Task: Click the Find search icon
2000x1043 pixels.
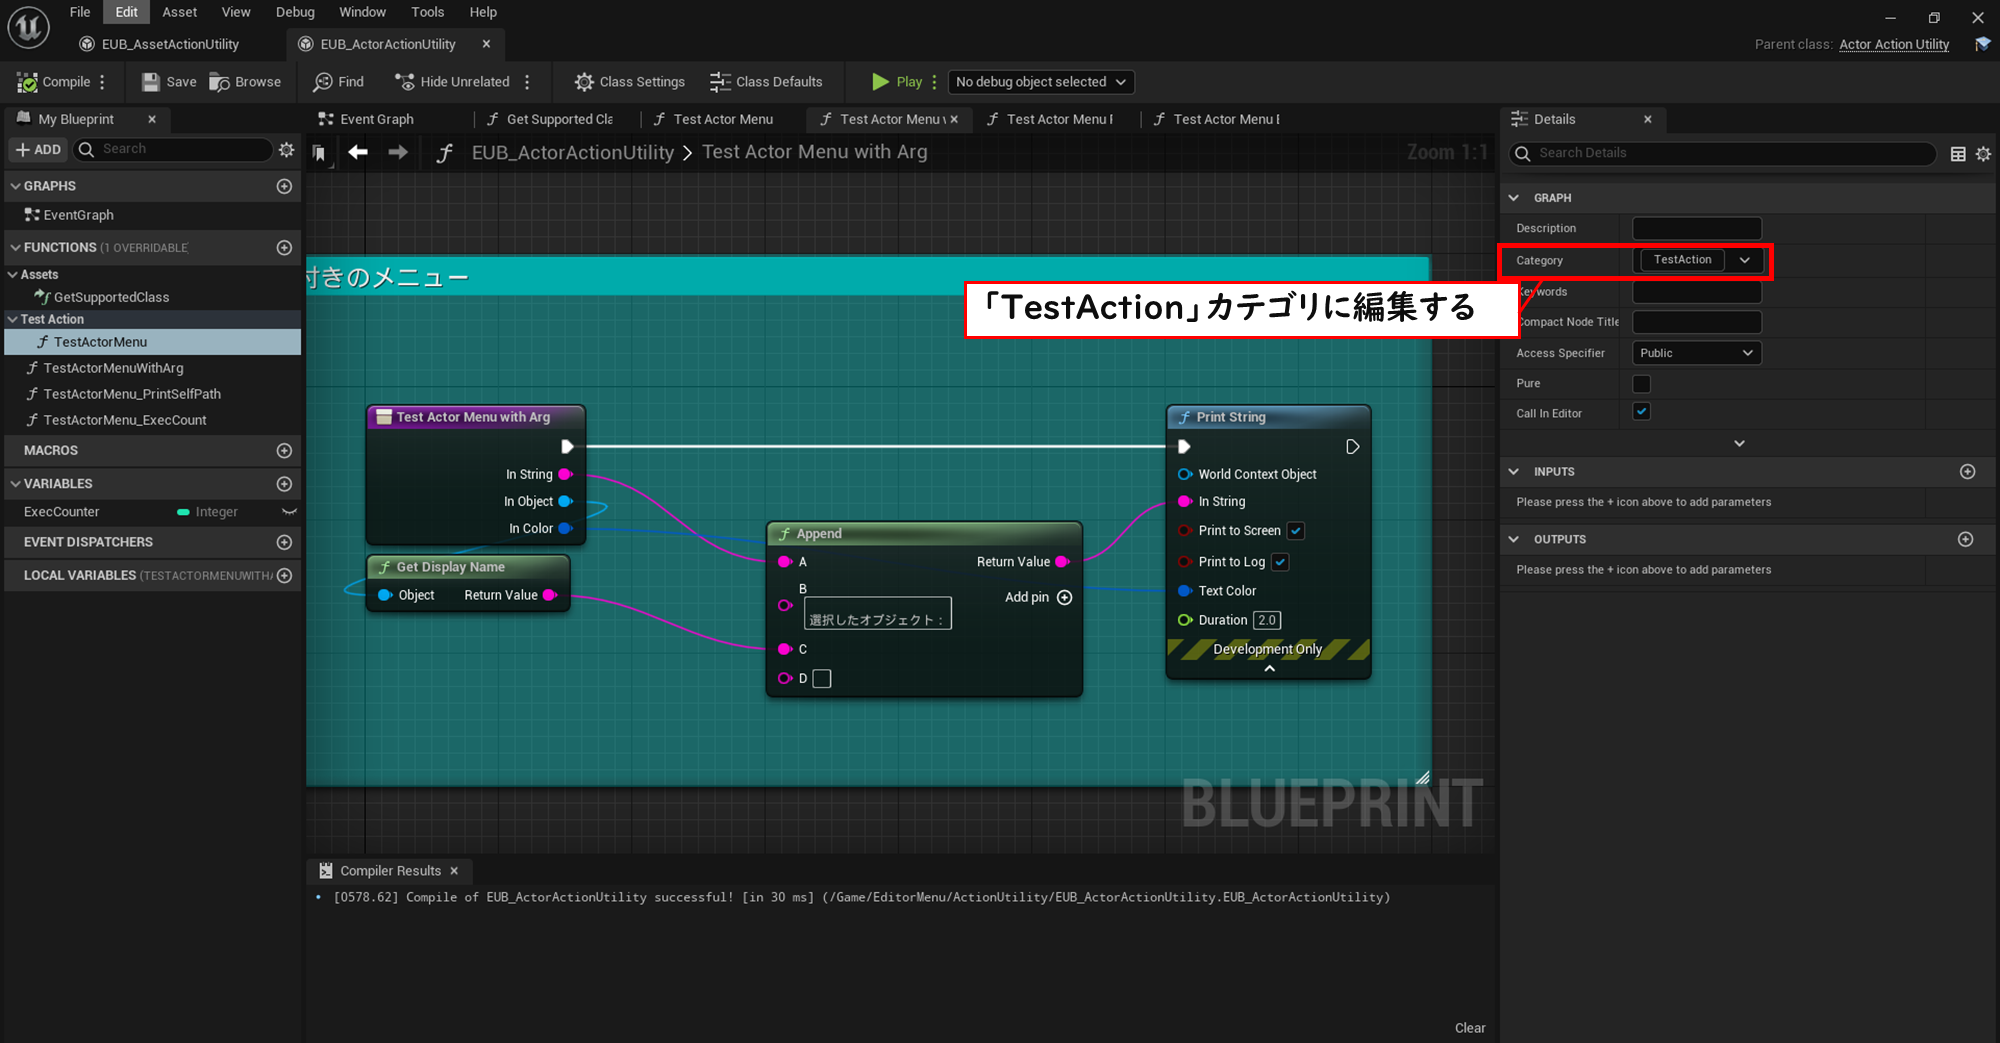Action: click(323, 82)
